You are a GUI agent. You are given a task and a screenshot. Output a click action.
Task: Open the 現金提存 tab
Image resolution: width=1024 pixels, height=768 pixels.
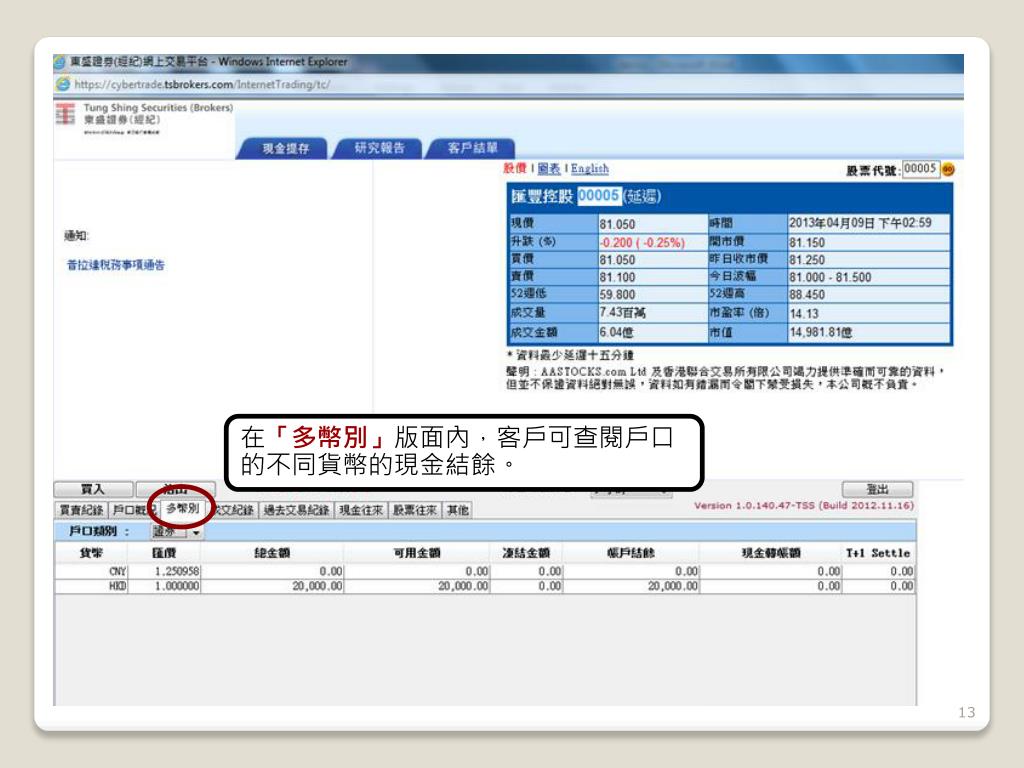coord(285,148)
